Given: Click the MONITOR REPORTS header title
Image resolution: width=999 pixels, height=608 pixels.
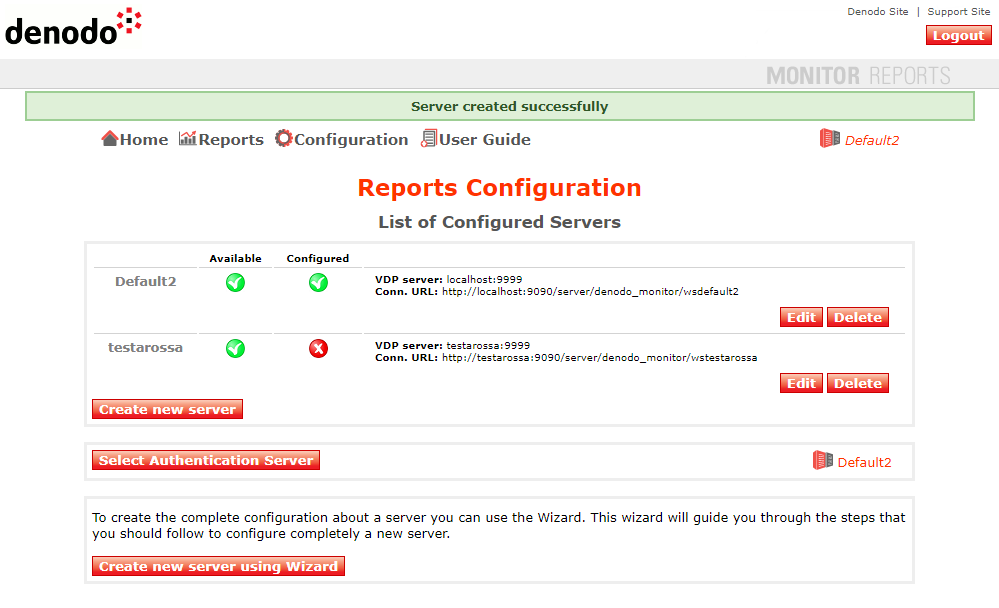Looking at the screenshot, I should 858,76.
